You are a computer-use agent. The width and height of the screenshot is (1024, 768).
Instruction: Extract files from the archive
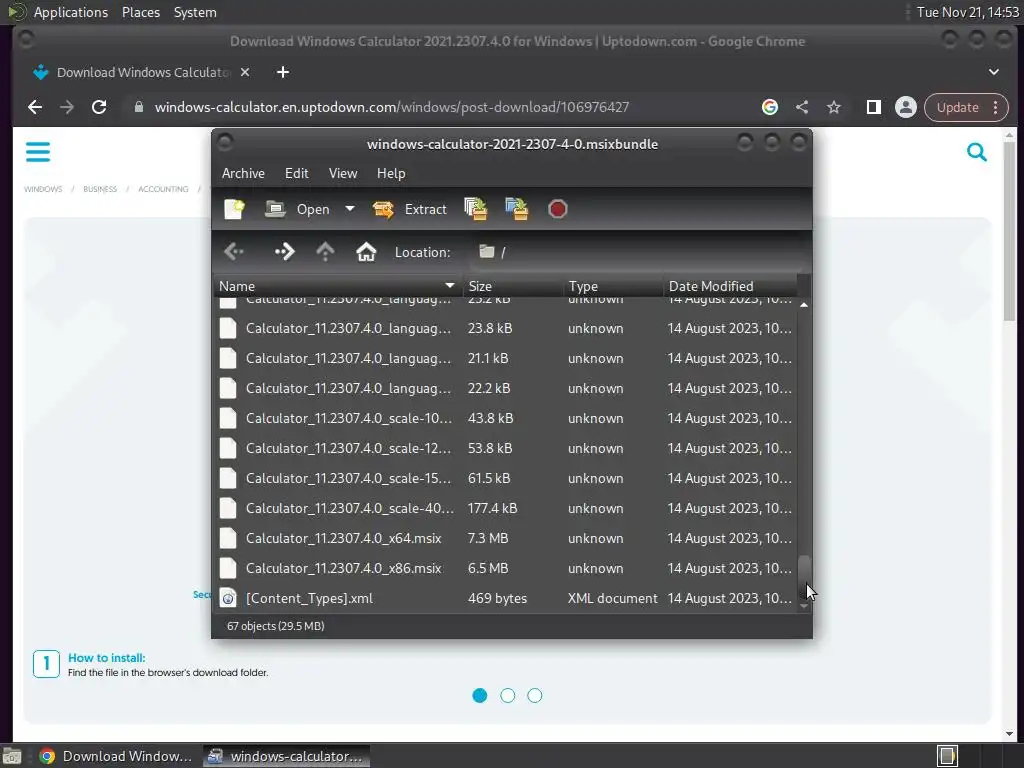tap(410, 209)
